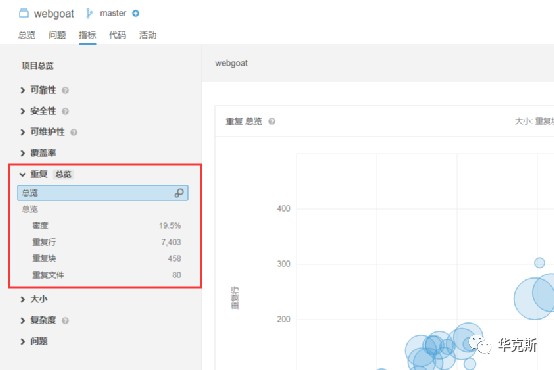
Task: Click the webgoat project icon
Action: click(24, 13)
